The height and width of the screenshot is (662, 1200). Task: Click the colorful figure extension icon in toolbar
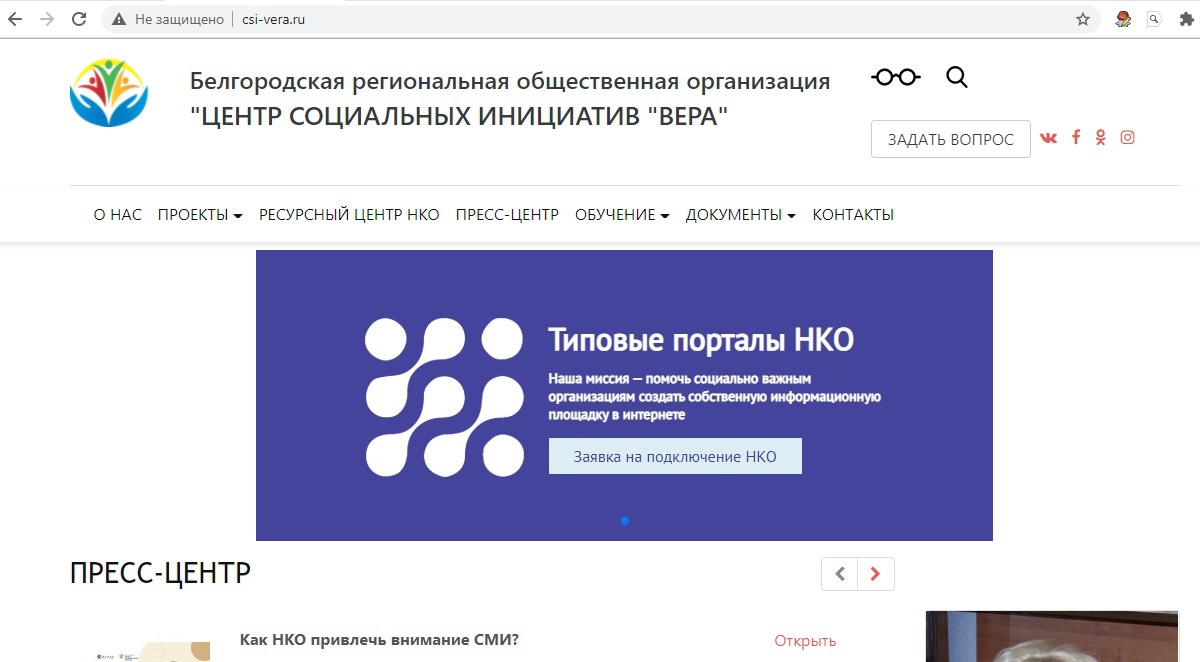coord(1124,19)
